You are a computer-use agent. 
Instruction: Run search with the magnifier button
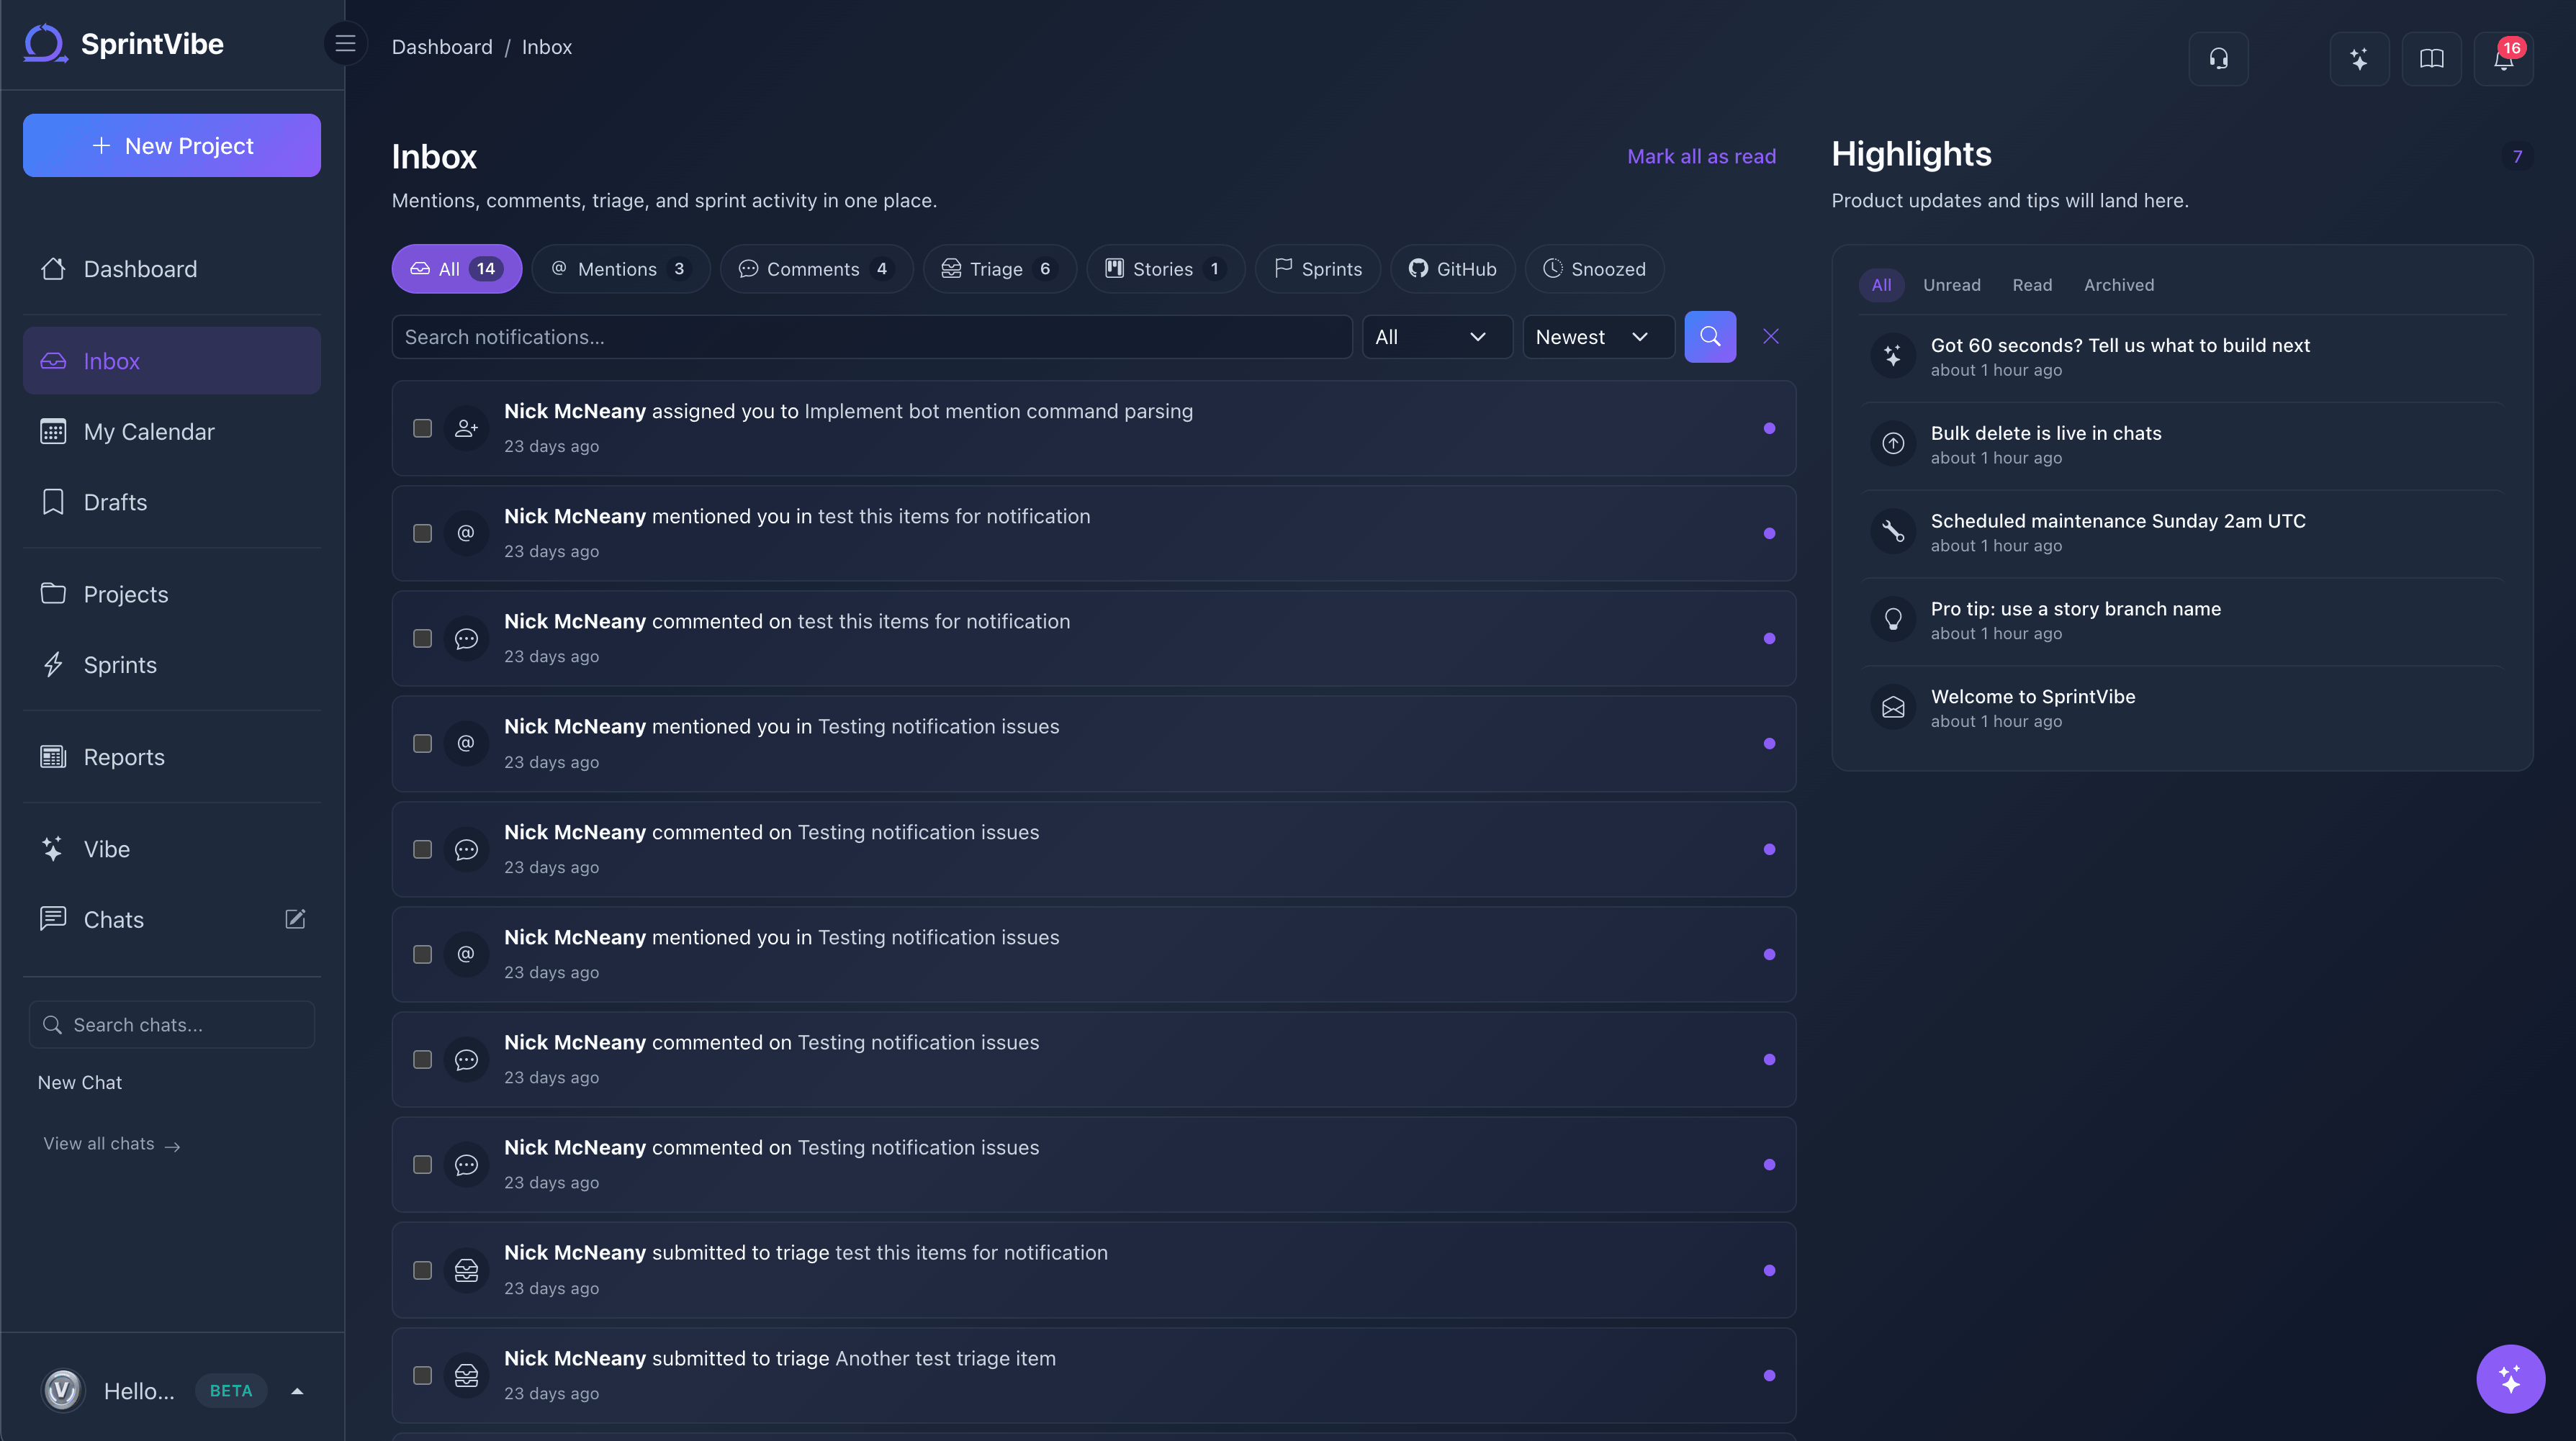pyautogui.click(x=1710, y=337)
